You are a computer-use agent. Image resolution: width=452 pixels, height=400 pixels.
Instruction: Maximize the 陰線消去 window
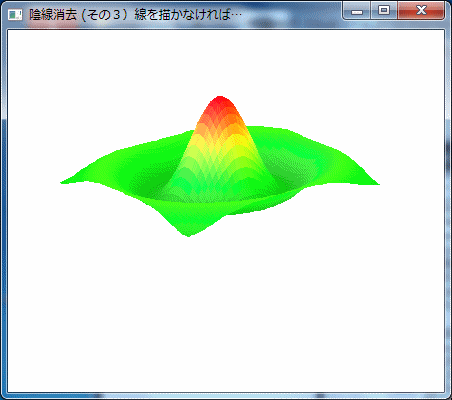(x=384, y=11)
